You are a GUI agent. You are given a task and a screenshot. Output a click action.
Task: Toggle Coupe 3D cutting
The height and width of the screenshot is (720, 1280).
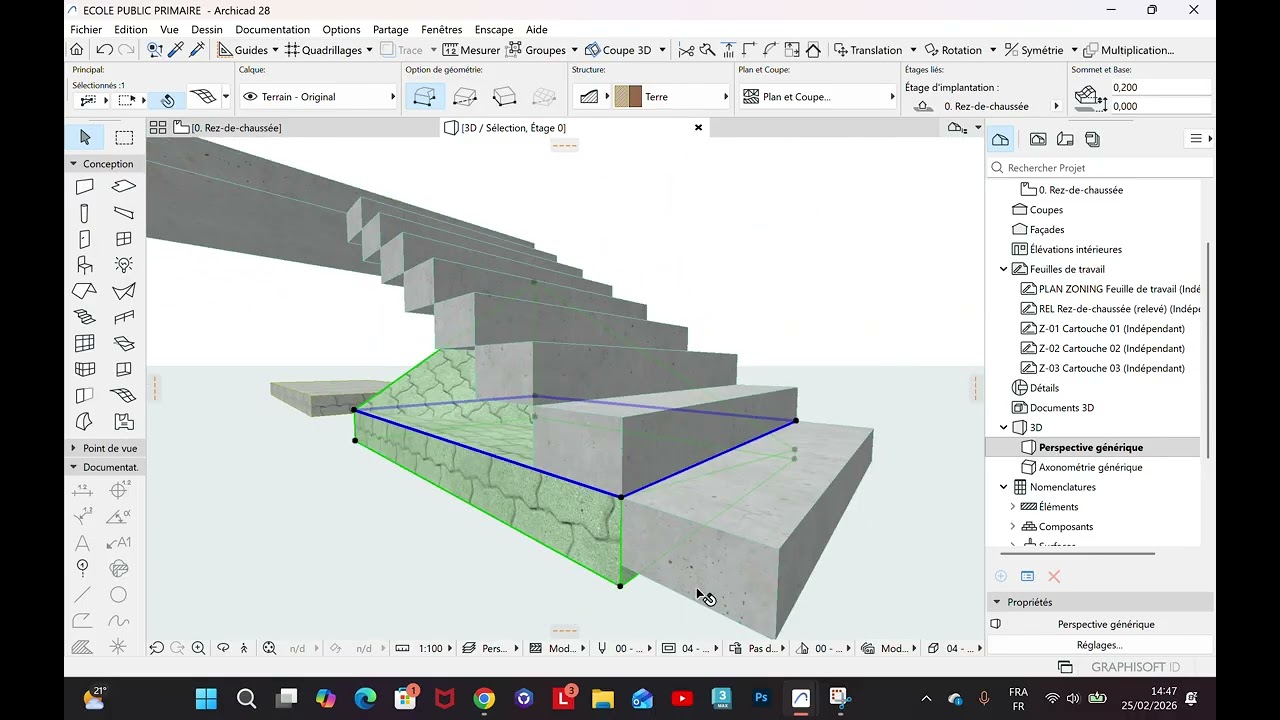click(x=619, y=50)
